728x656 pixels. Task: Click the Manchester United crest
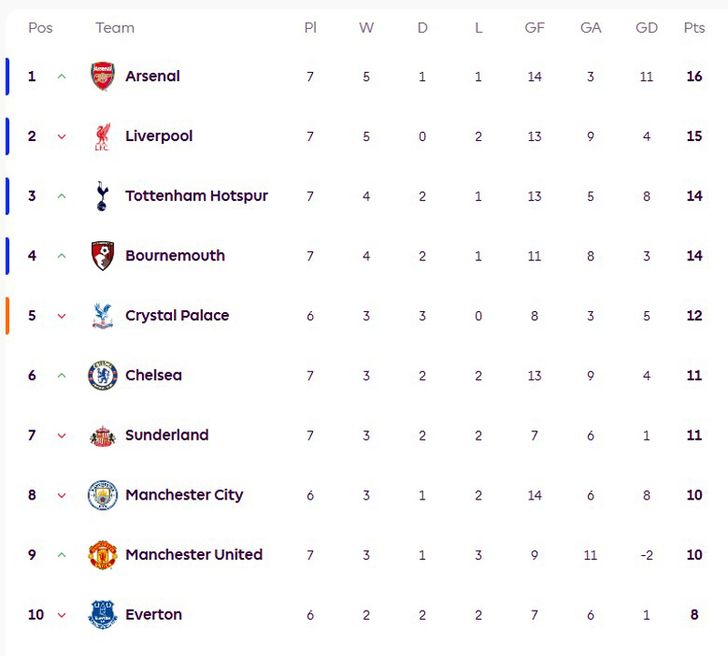pyautogui.click(x=103, y=555)
